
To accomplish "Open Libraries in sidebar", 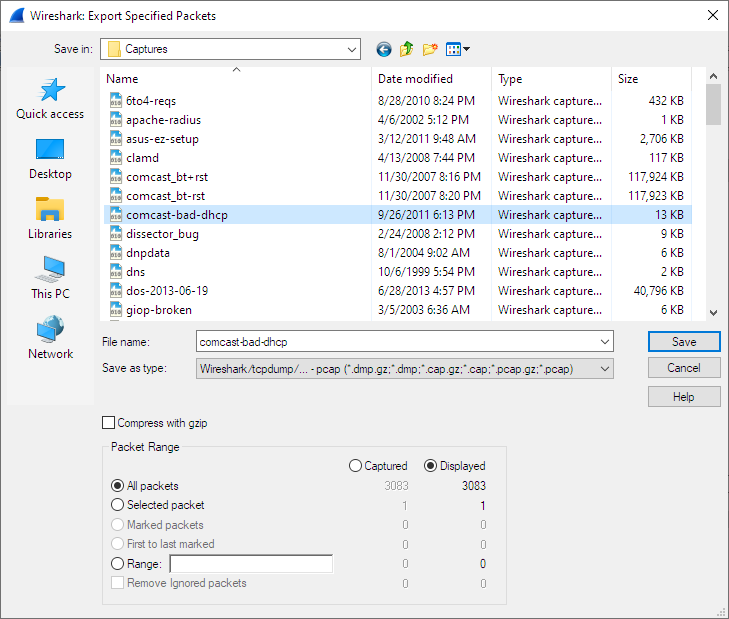I will (x=50, y=220).
